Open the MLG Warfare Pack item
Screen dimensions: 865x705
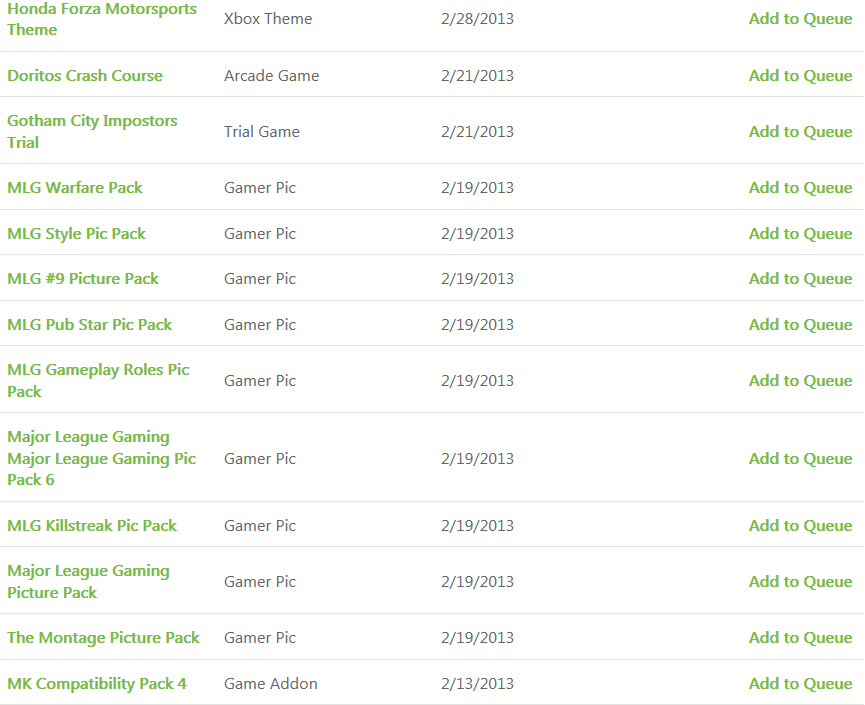pos(74,188)
